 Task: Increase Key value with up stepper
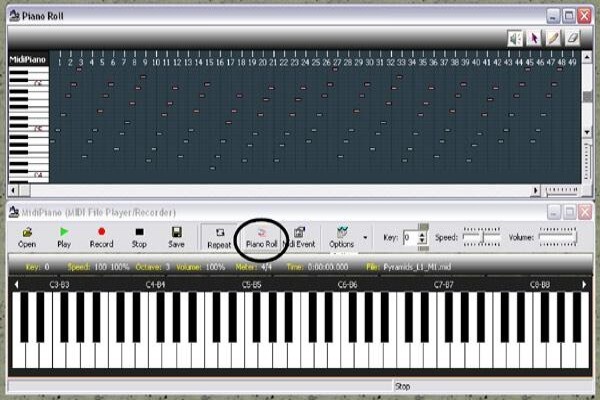422,235
